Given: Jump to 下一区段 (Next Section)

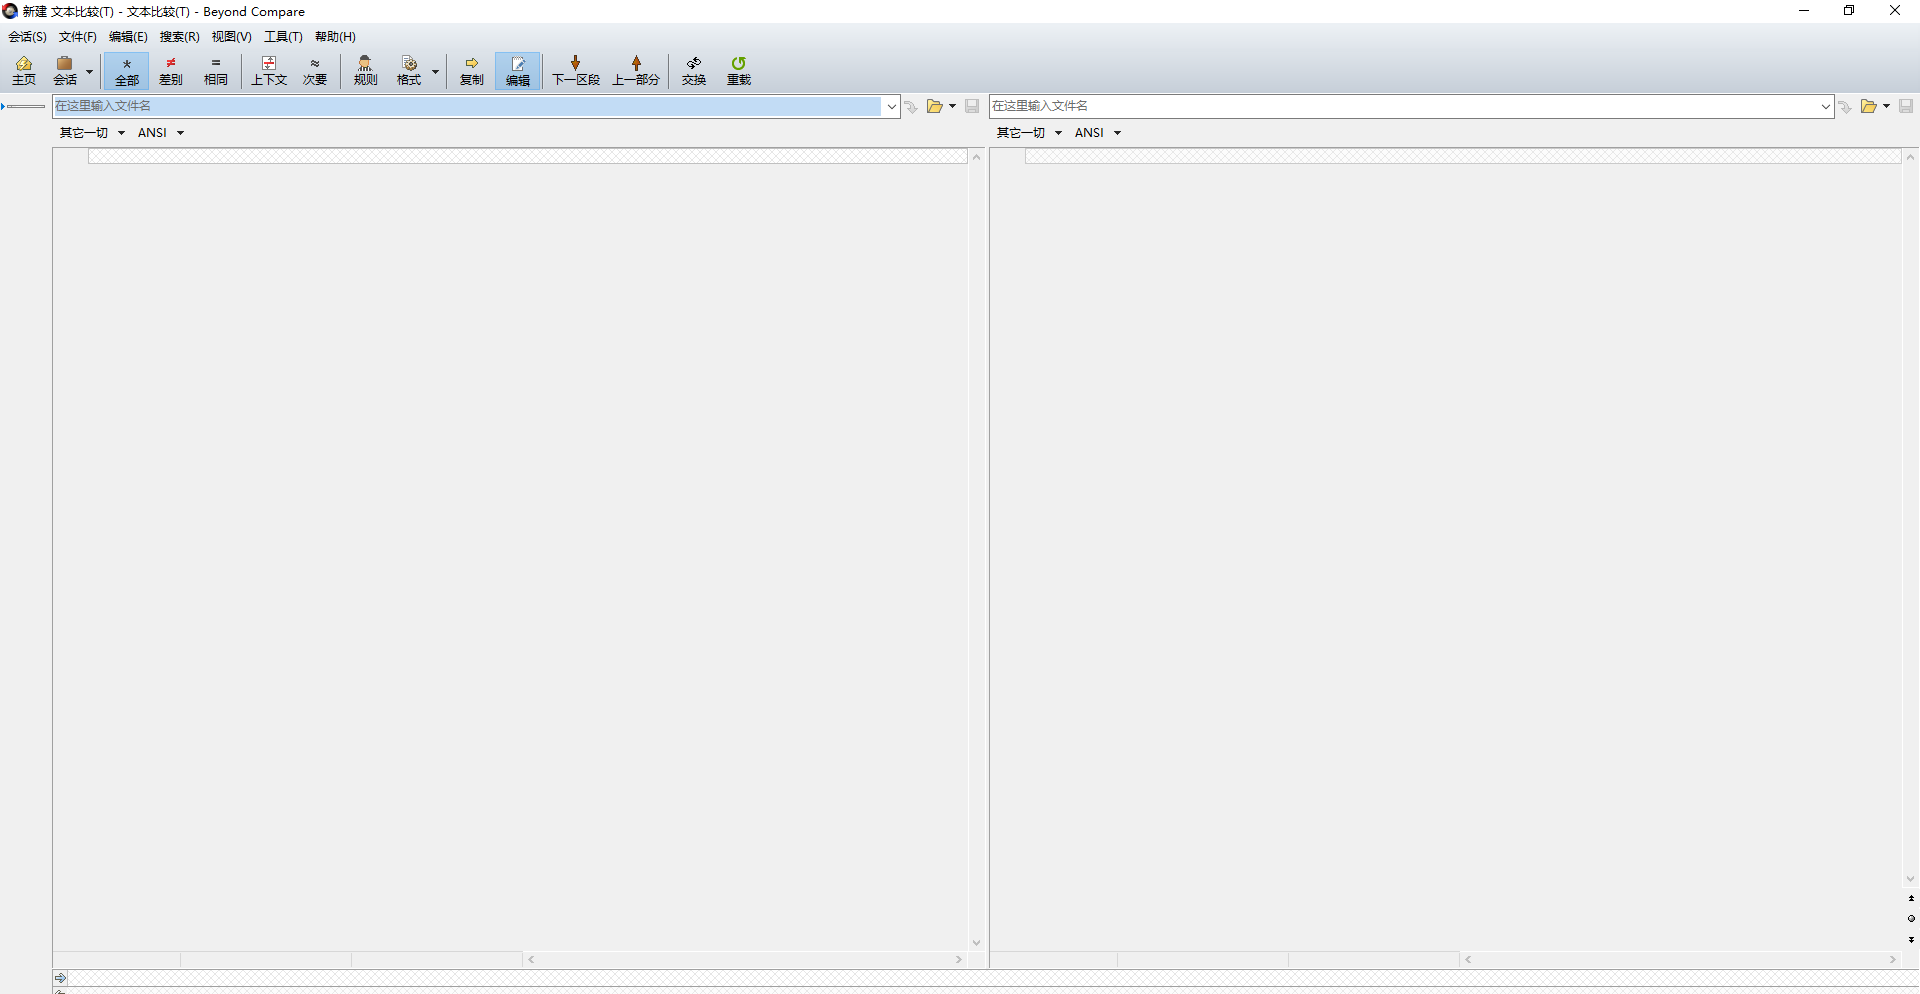Looking at the screenshot, I should [576, 71].
